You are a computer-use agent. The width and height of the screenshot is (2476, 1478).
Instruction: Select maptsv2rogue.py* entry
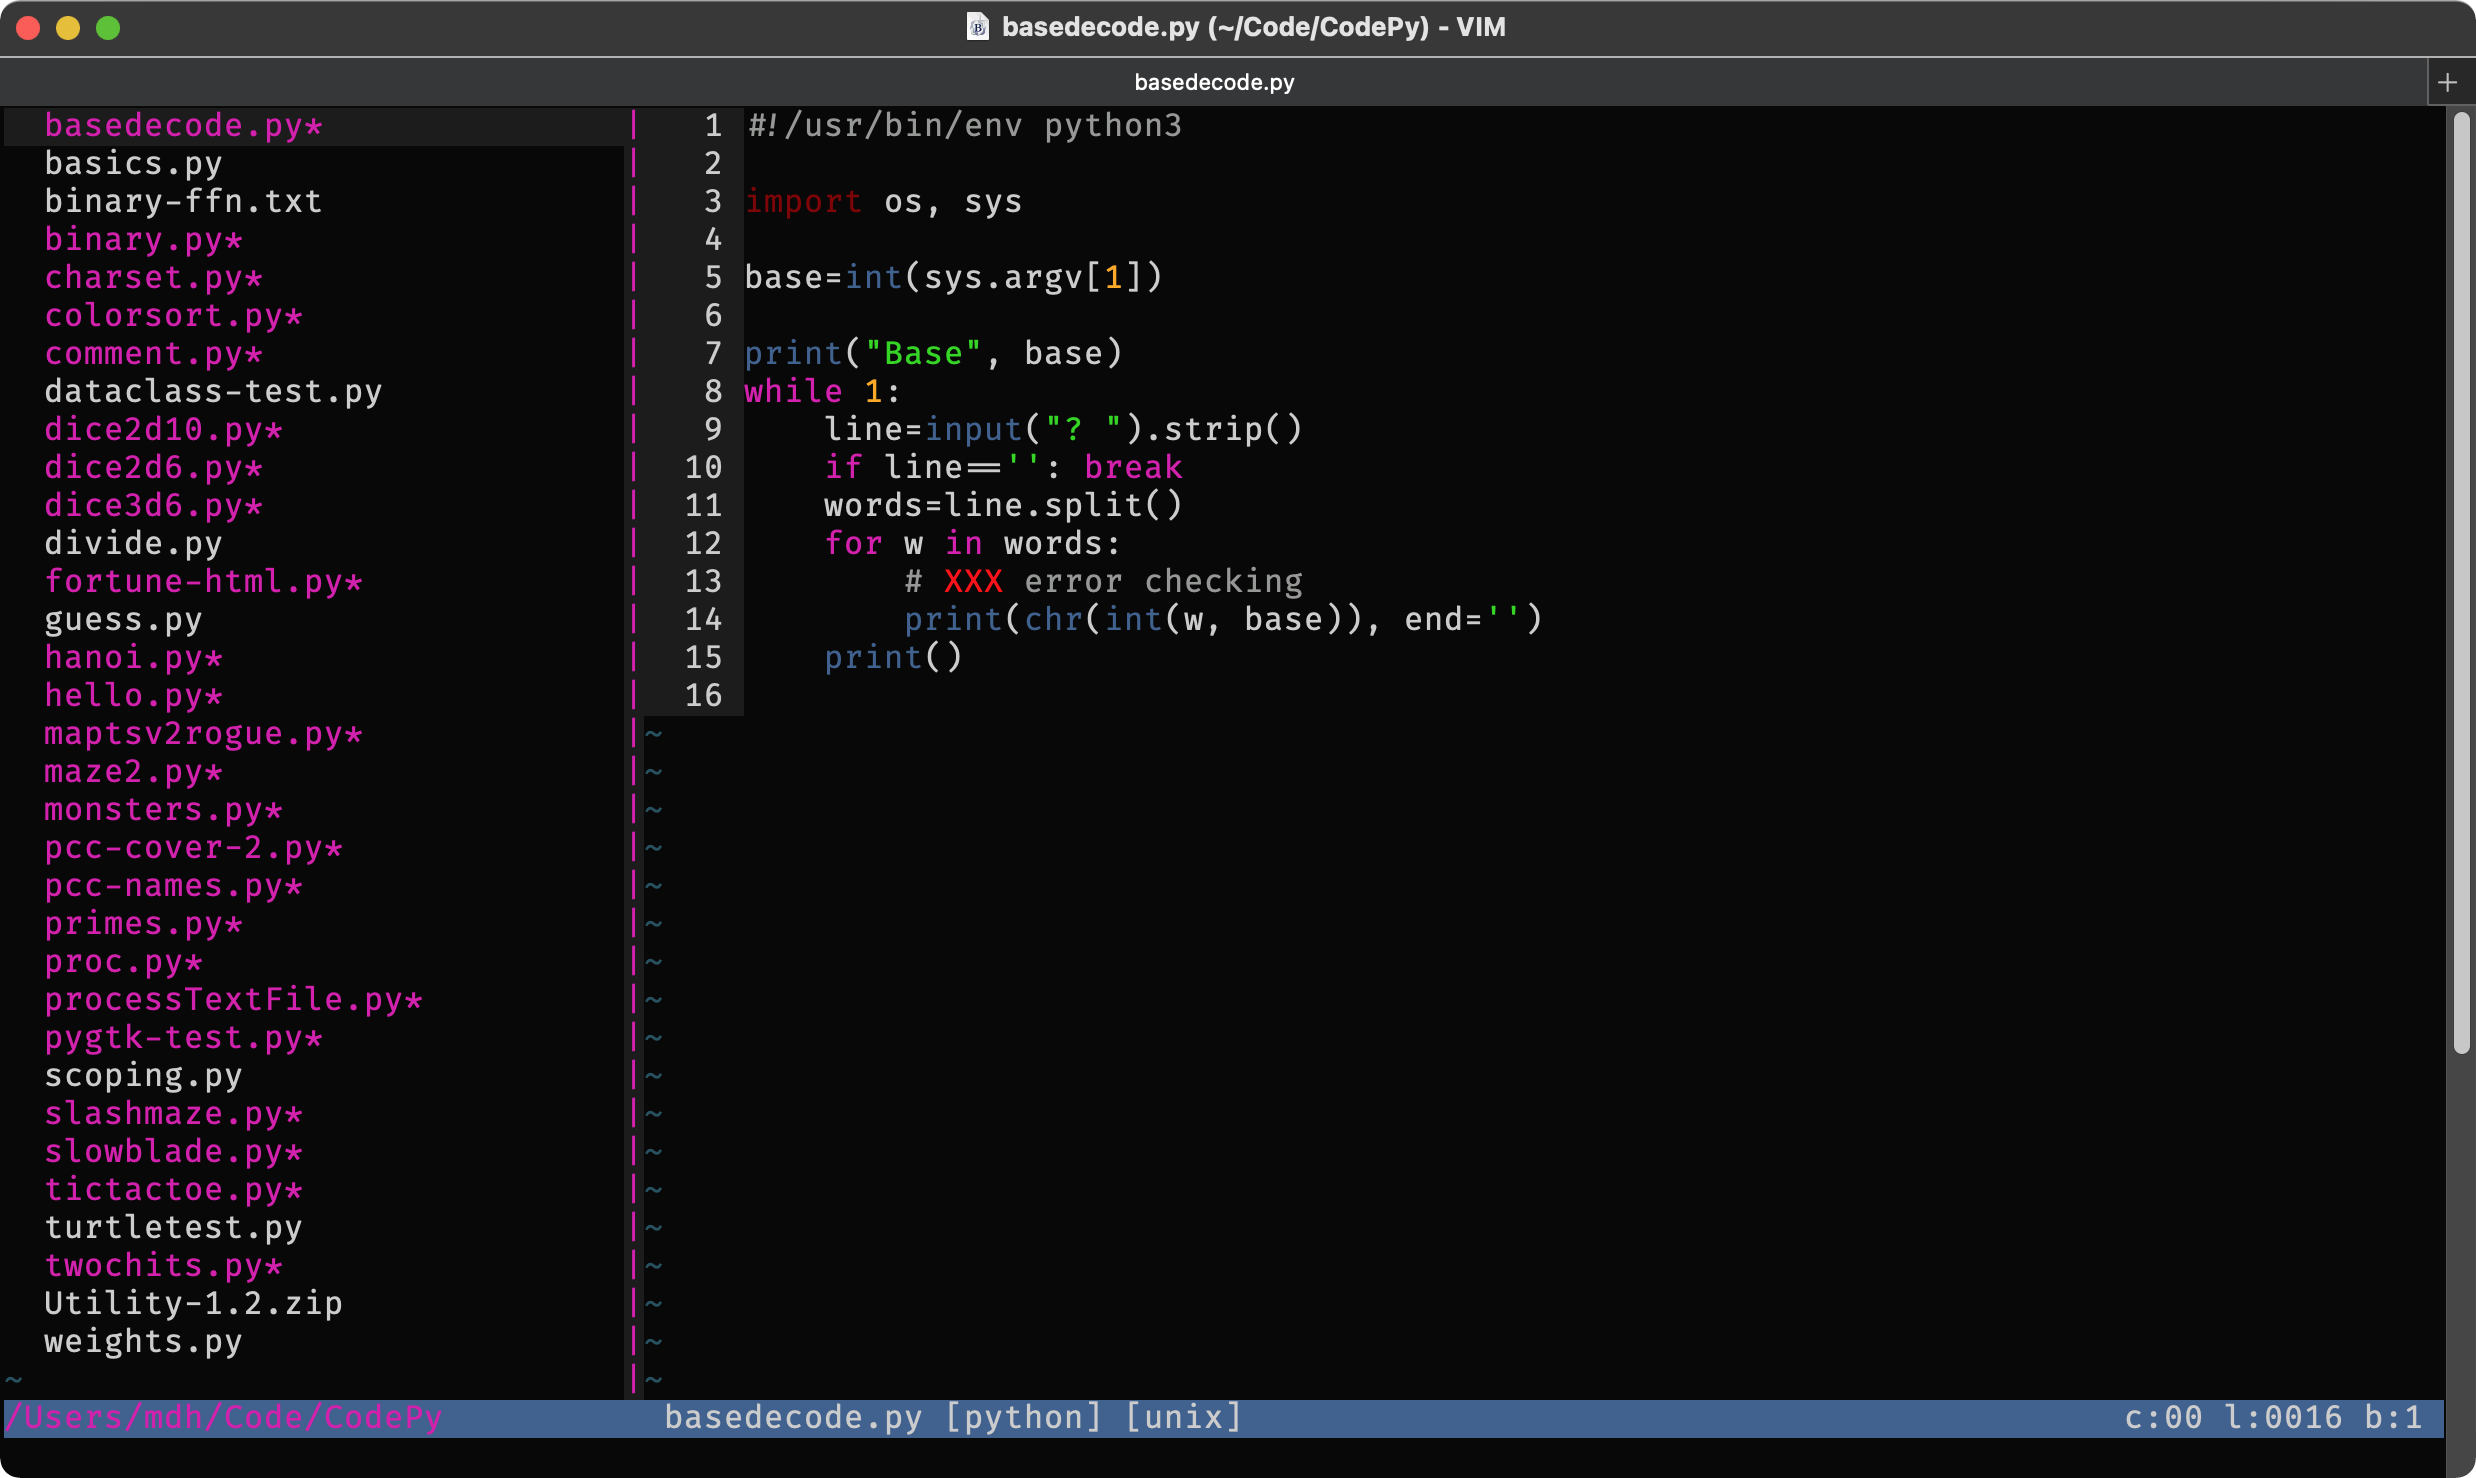[x=203, y=733]
